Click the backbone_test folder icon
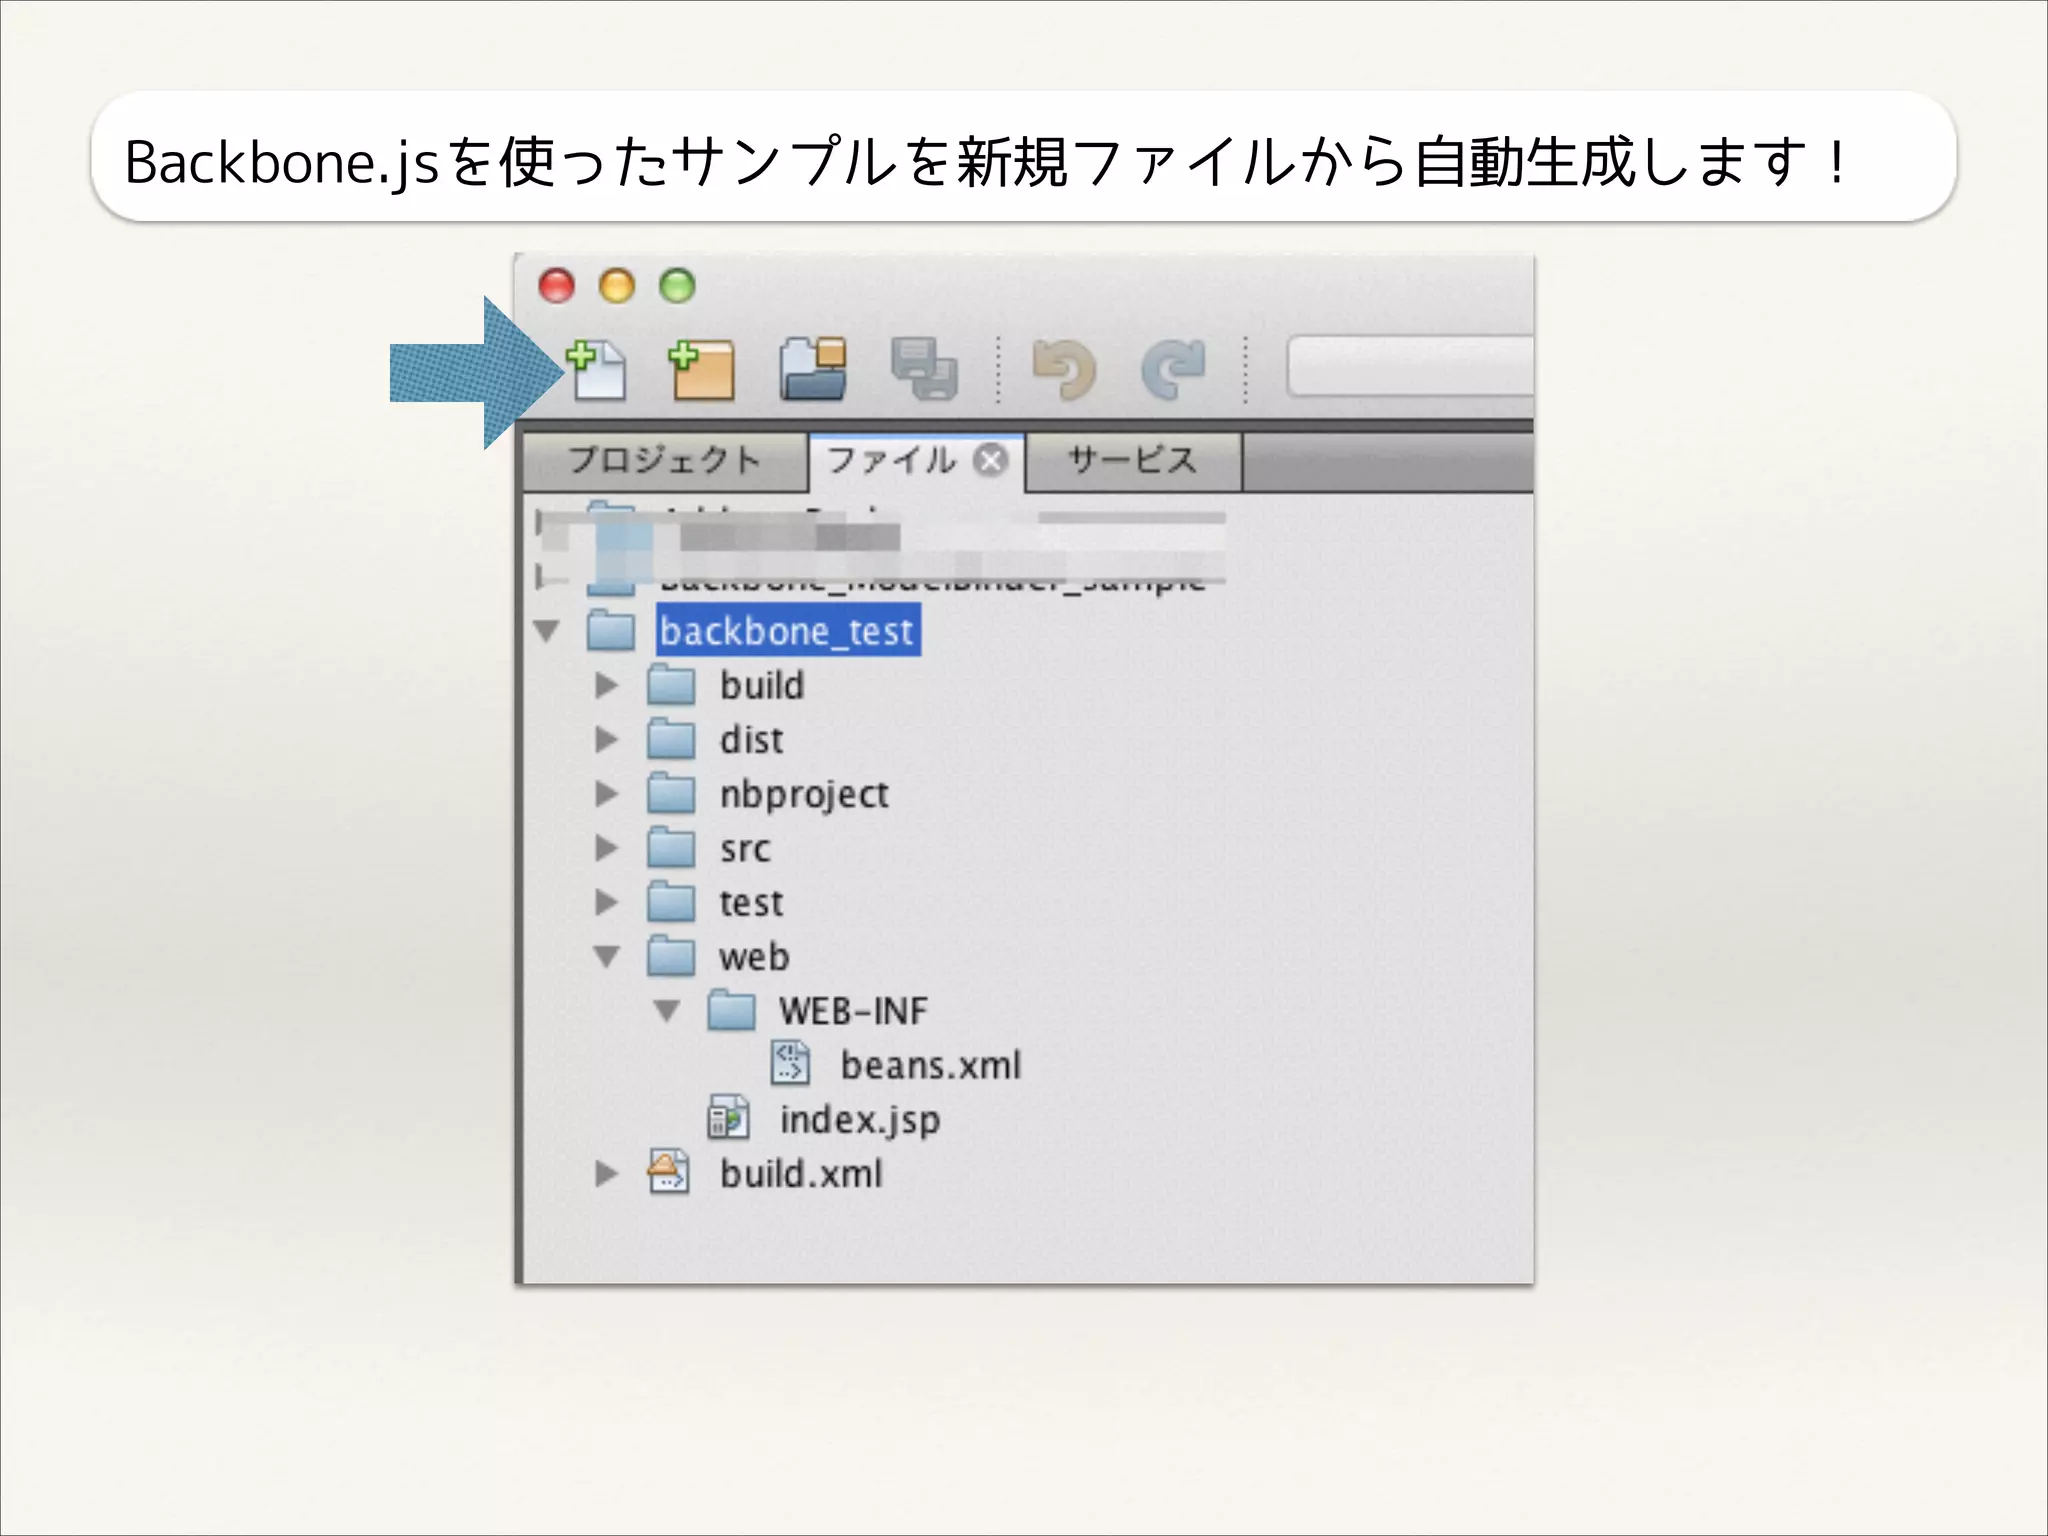 point(611,630)
